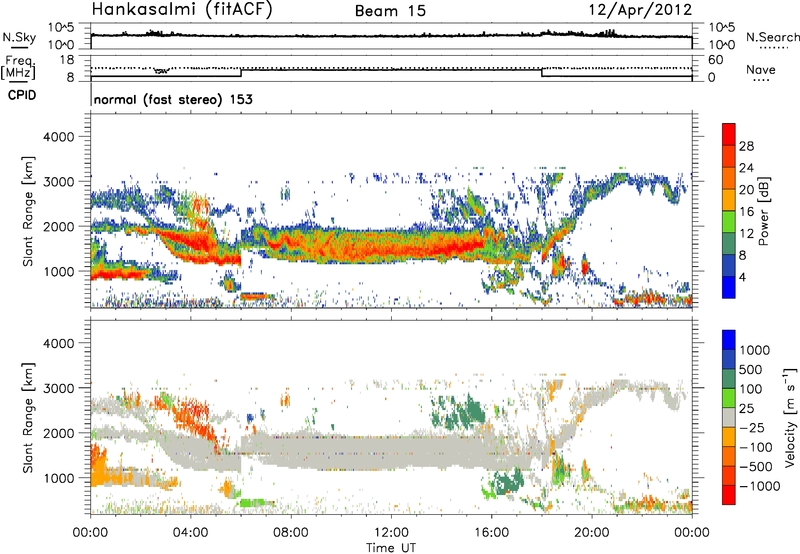Select the 'Nave' legend label
Screen dimensions: 800x554
(761, 70)
